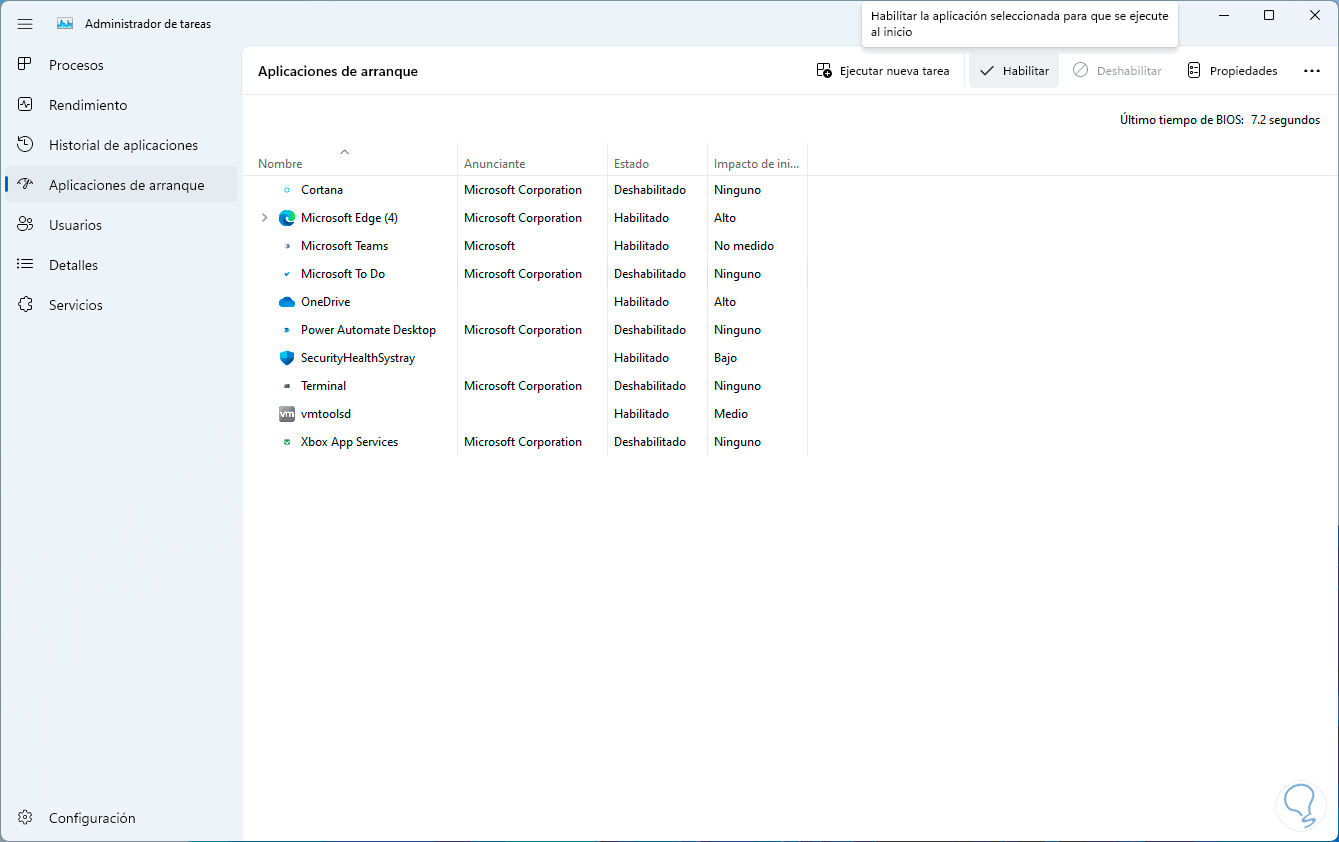The image size is (1339, 842).
Task: Click the vmtoolsd vm icon
Action: point(287,414)
